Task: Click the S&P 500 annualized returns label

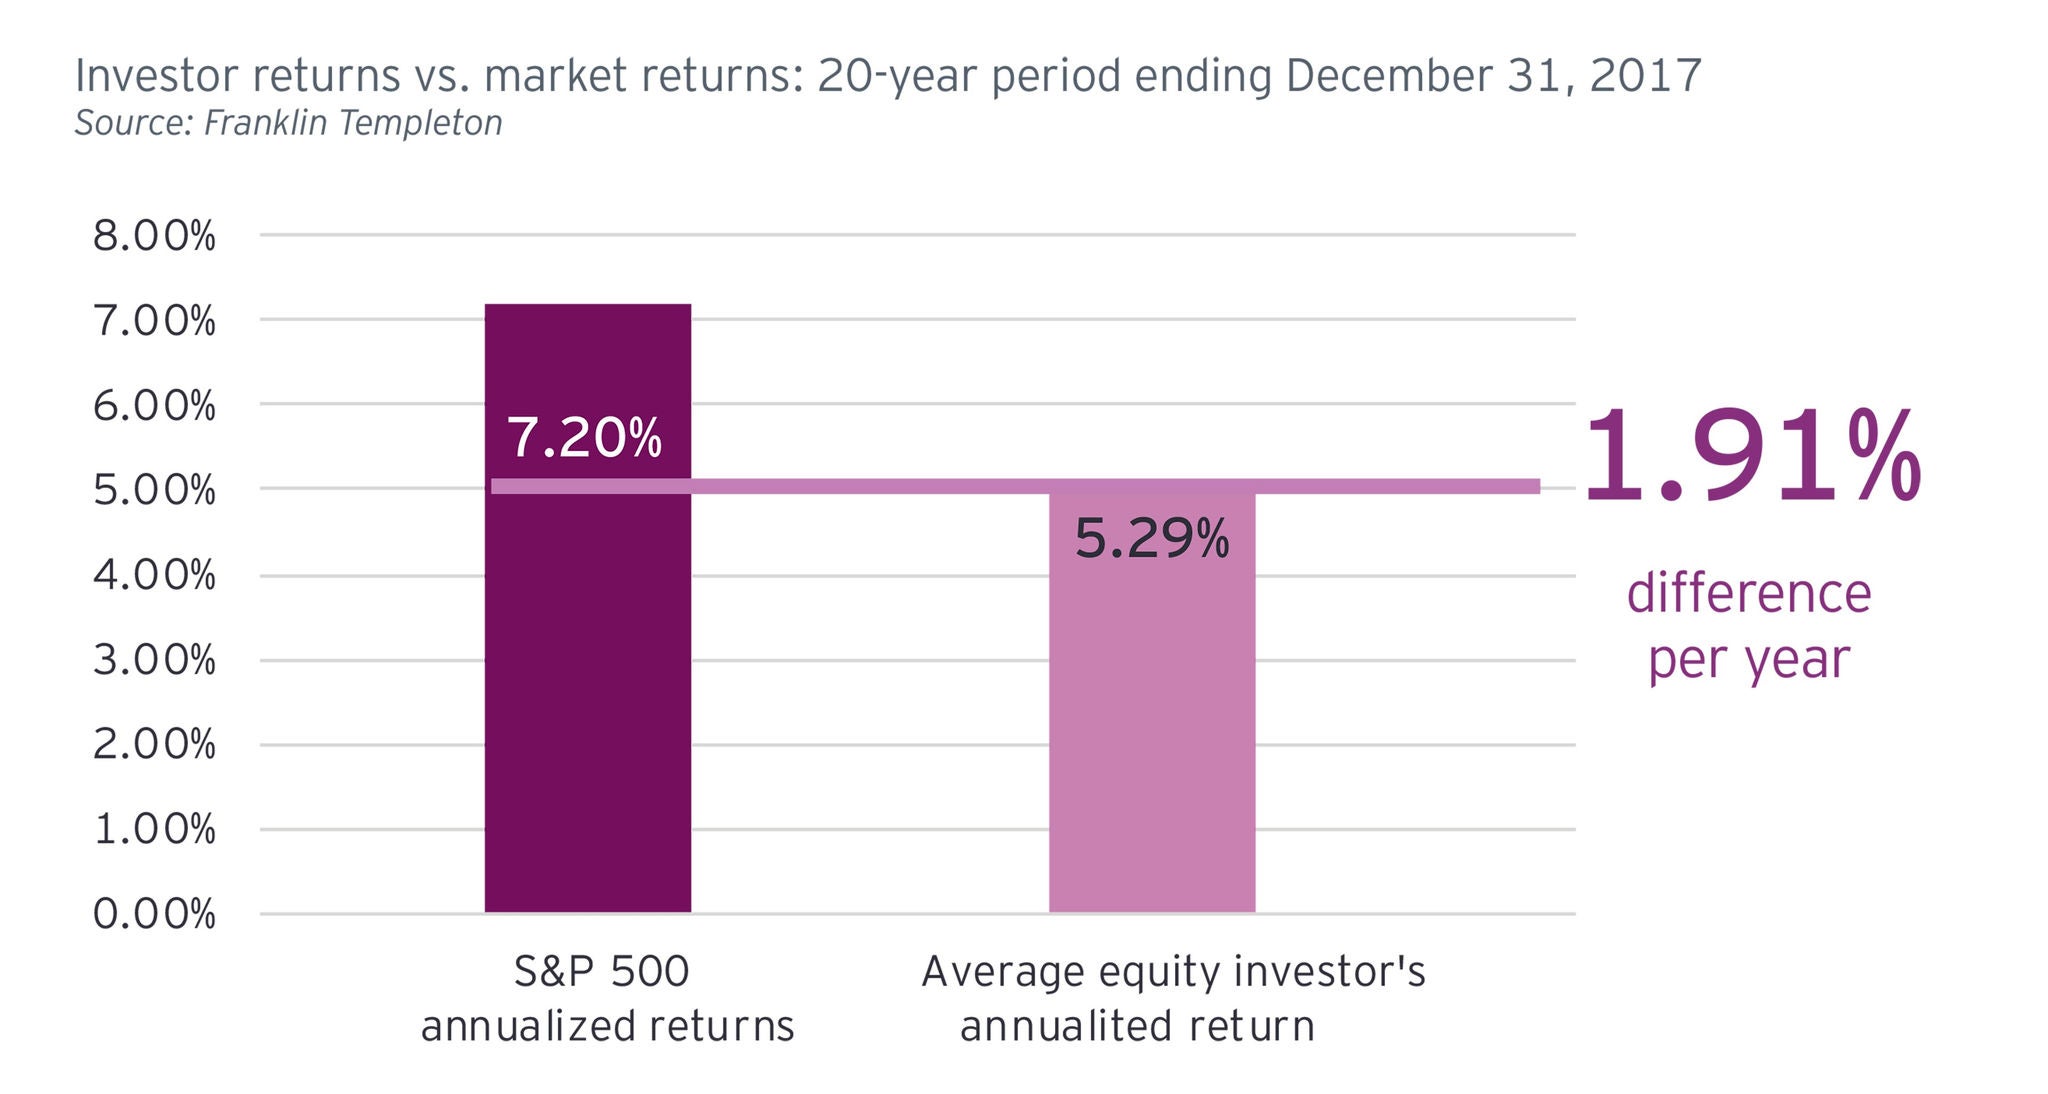Action: coord(606,999)
